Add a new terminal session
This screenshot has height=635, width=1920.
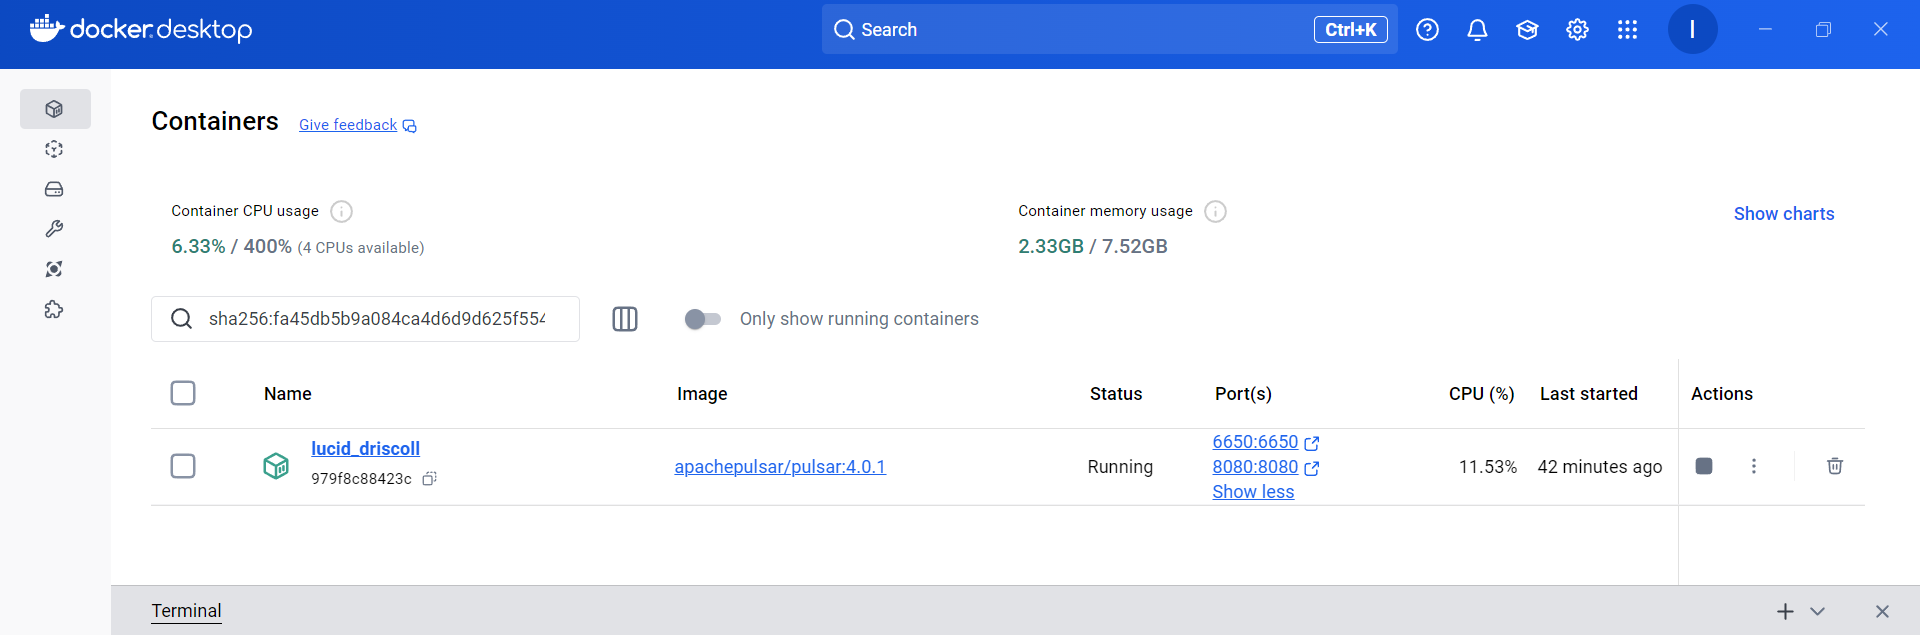click(1785, 611)
